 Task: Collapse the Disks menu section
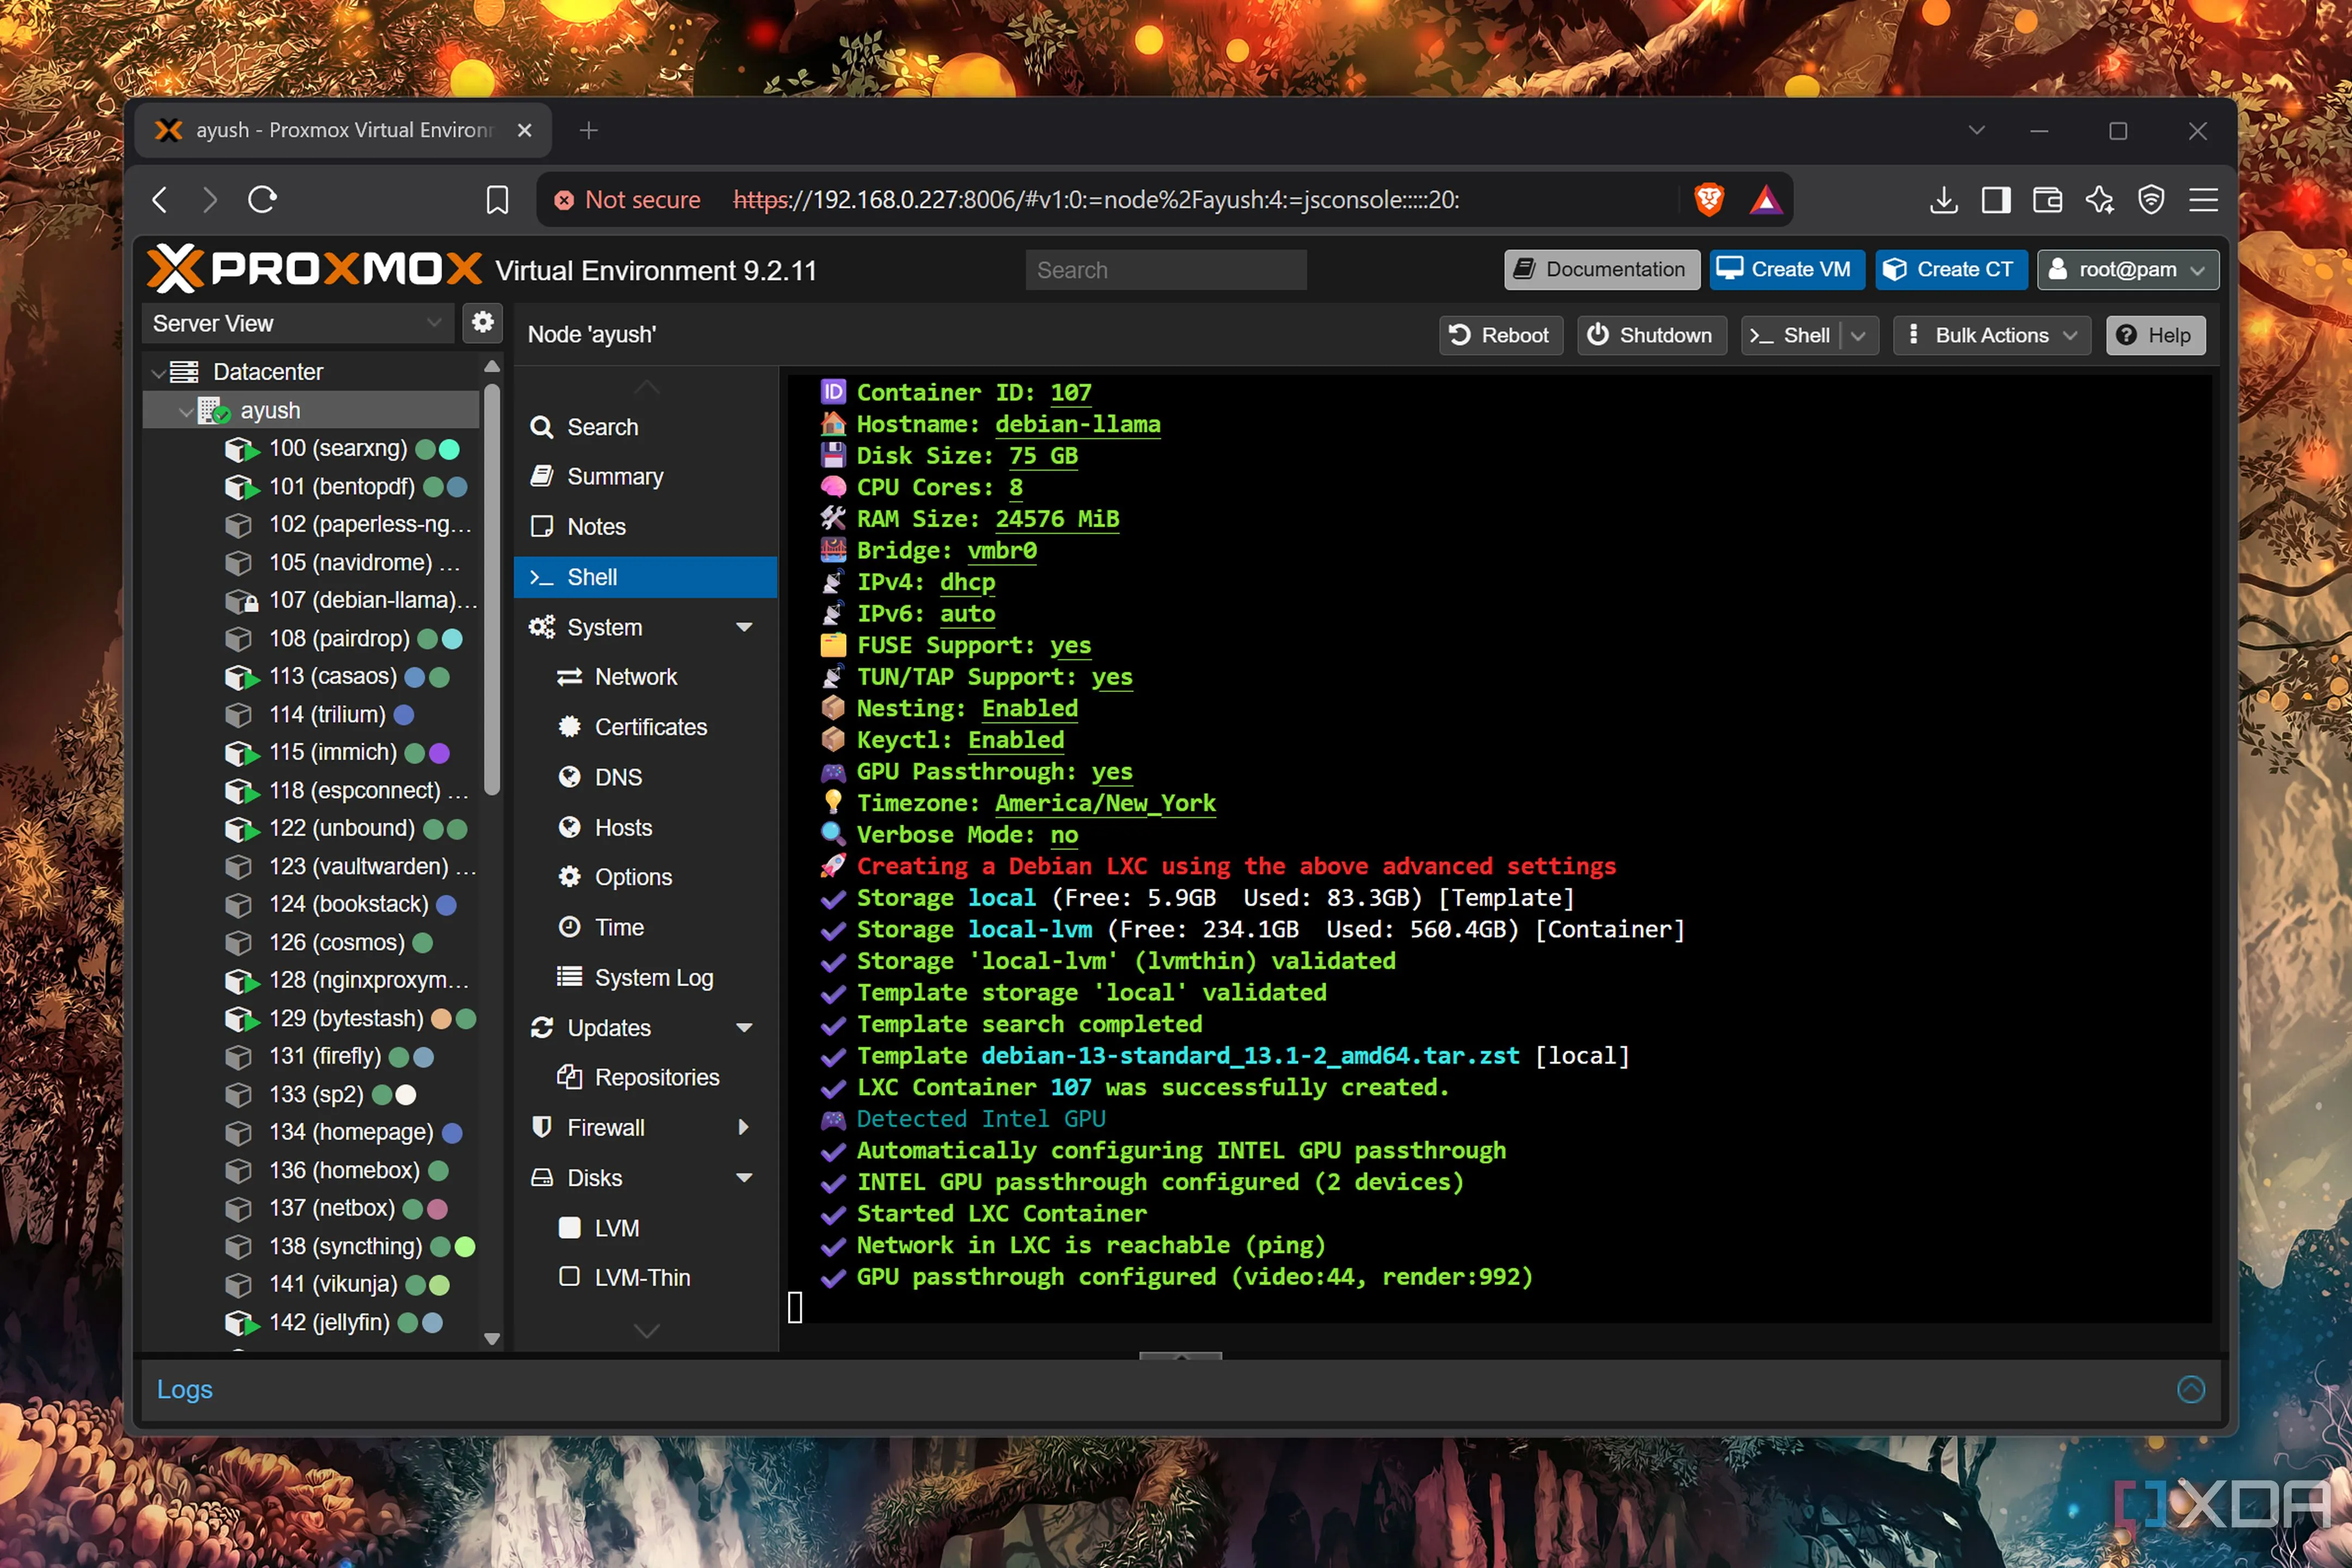pyautogui.click(x=744, y=1177)
